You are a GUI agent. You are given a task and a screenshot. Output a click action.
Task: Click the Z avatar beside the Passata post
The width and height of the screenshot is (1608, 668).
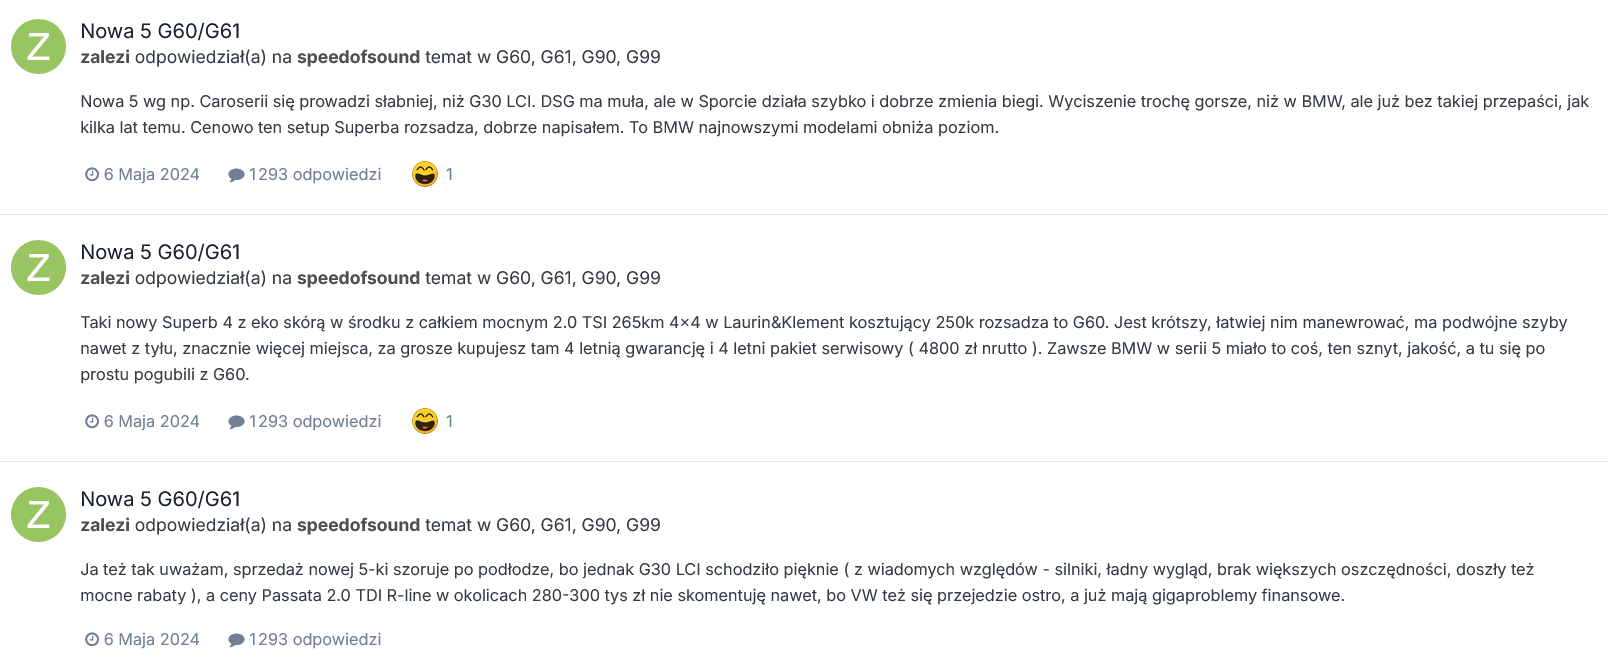click(x=38, y=514)
